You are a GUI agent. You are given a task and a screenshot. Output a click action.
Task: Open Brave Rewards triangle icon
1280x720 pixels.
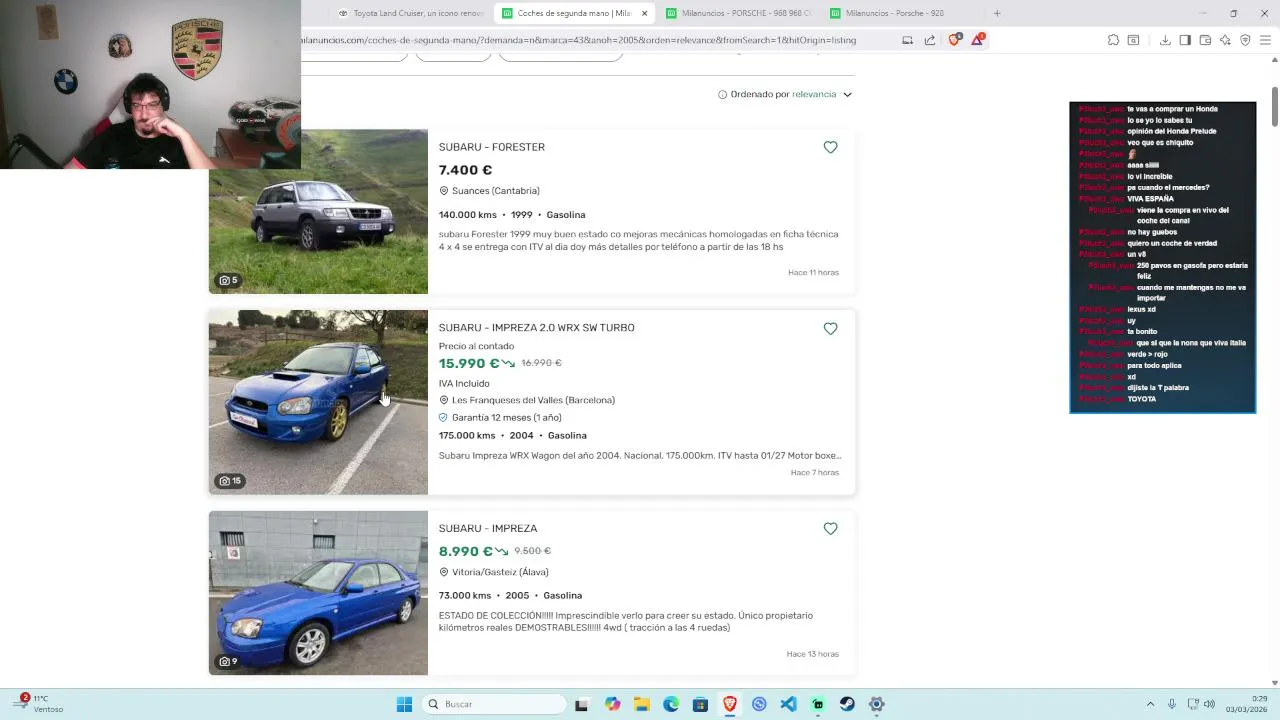click(978, 40)
